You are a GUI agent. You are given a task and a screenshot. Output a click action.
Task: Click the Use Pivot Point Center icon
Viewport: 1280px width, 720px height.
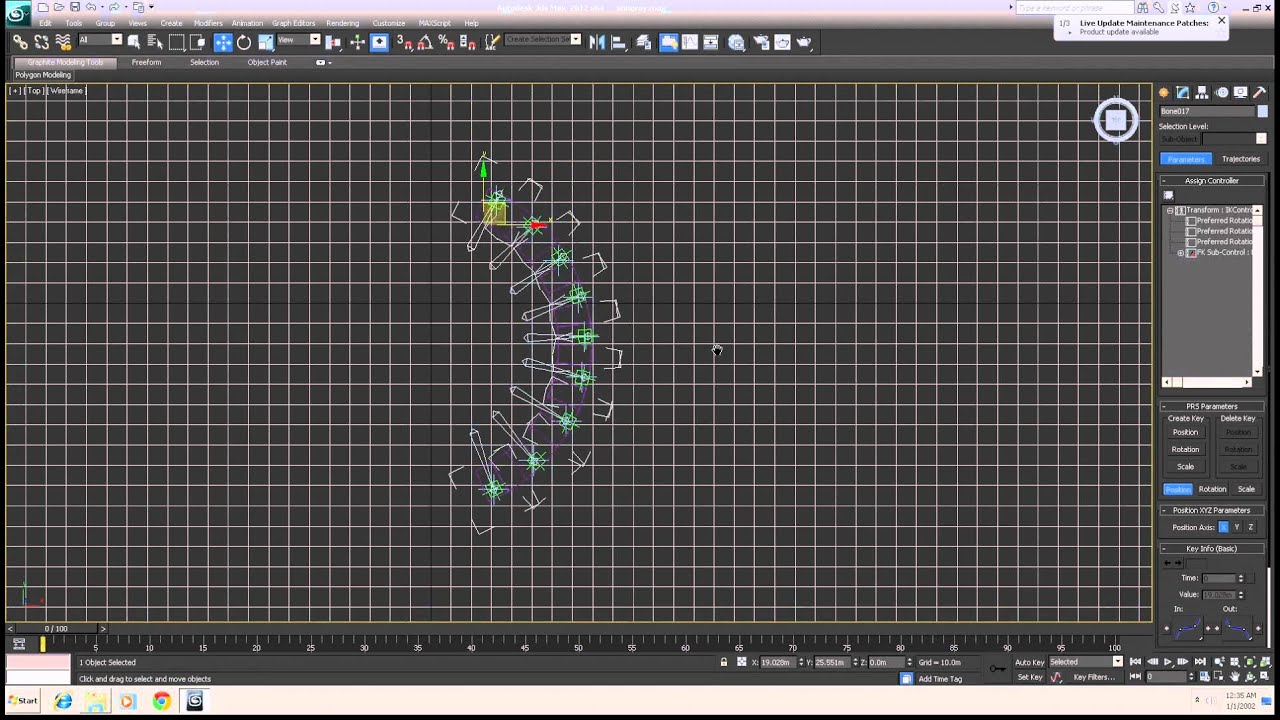coord(334,42)
